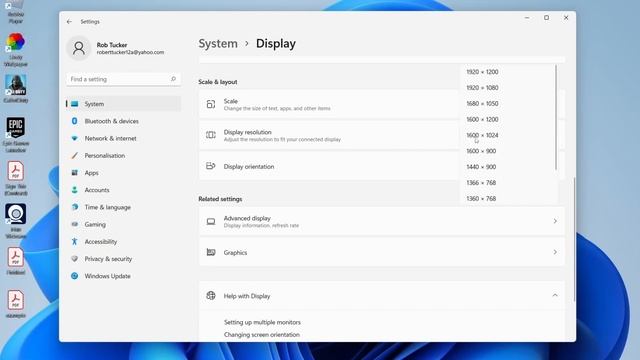Click the Help with Display globe icon
640x360 pixels.
(x=211, y=296)
